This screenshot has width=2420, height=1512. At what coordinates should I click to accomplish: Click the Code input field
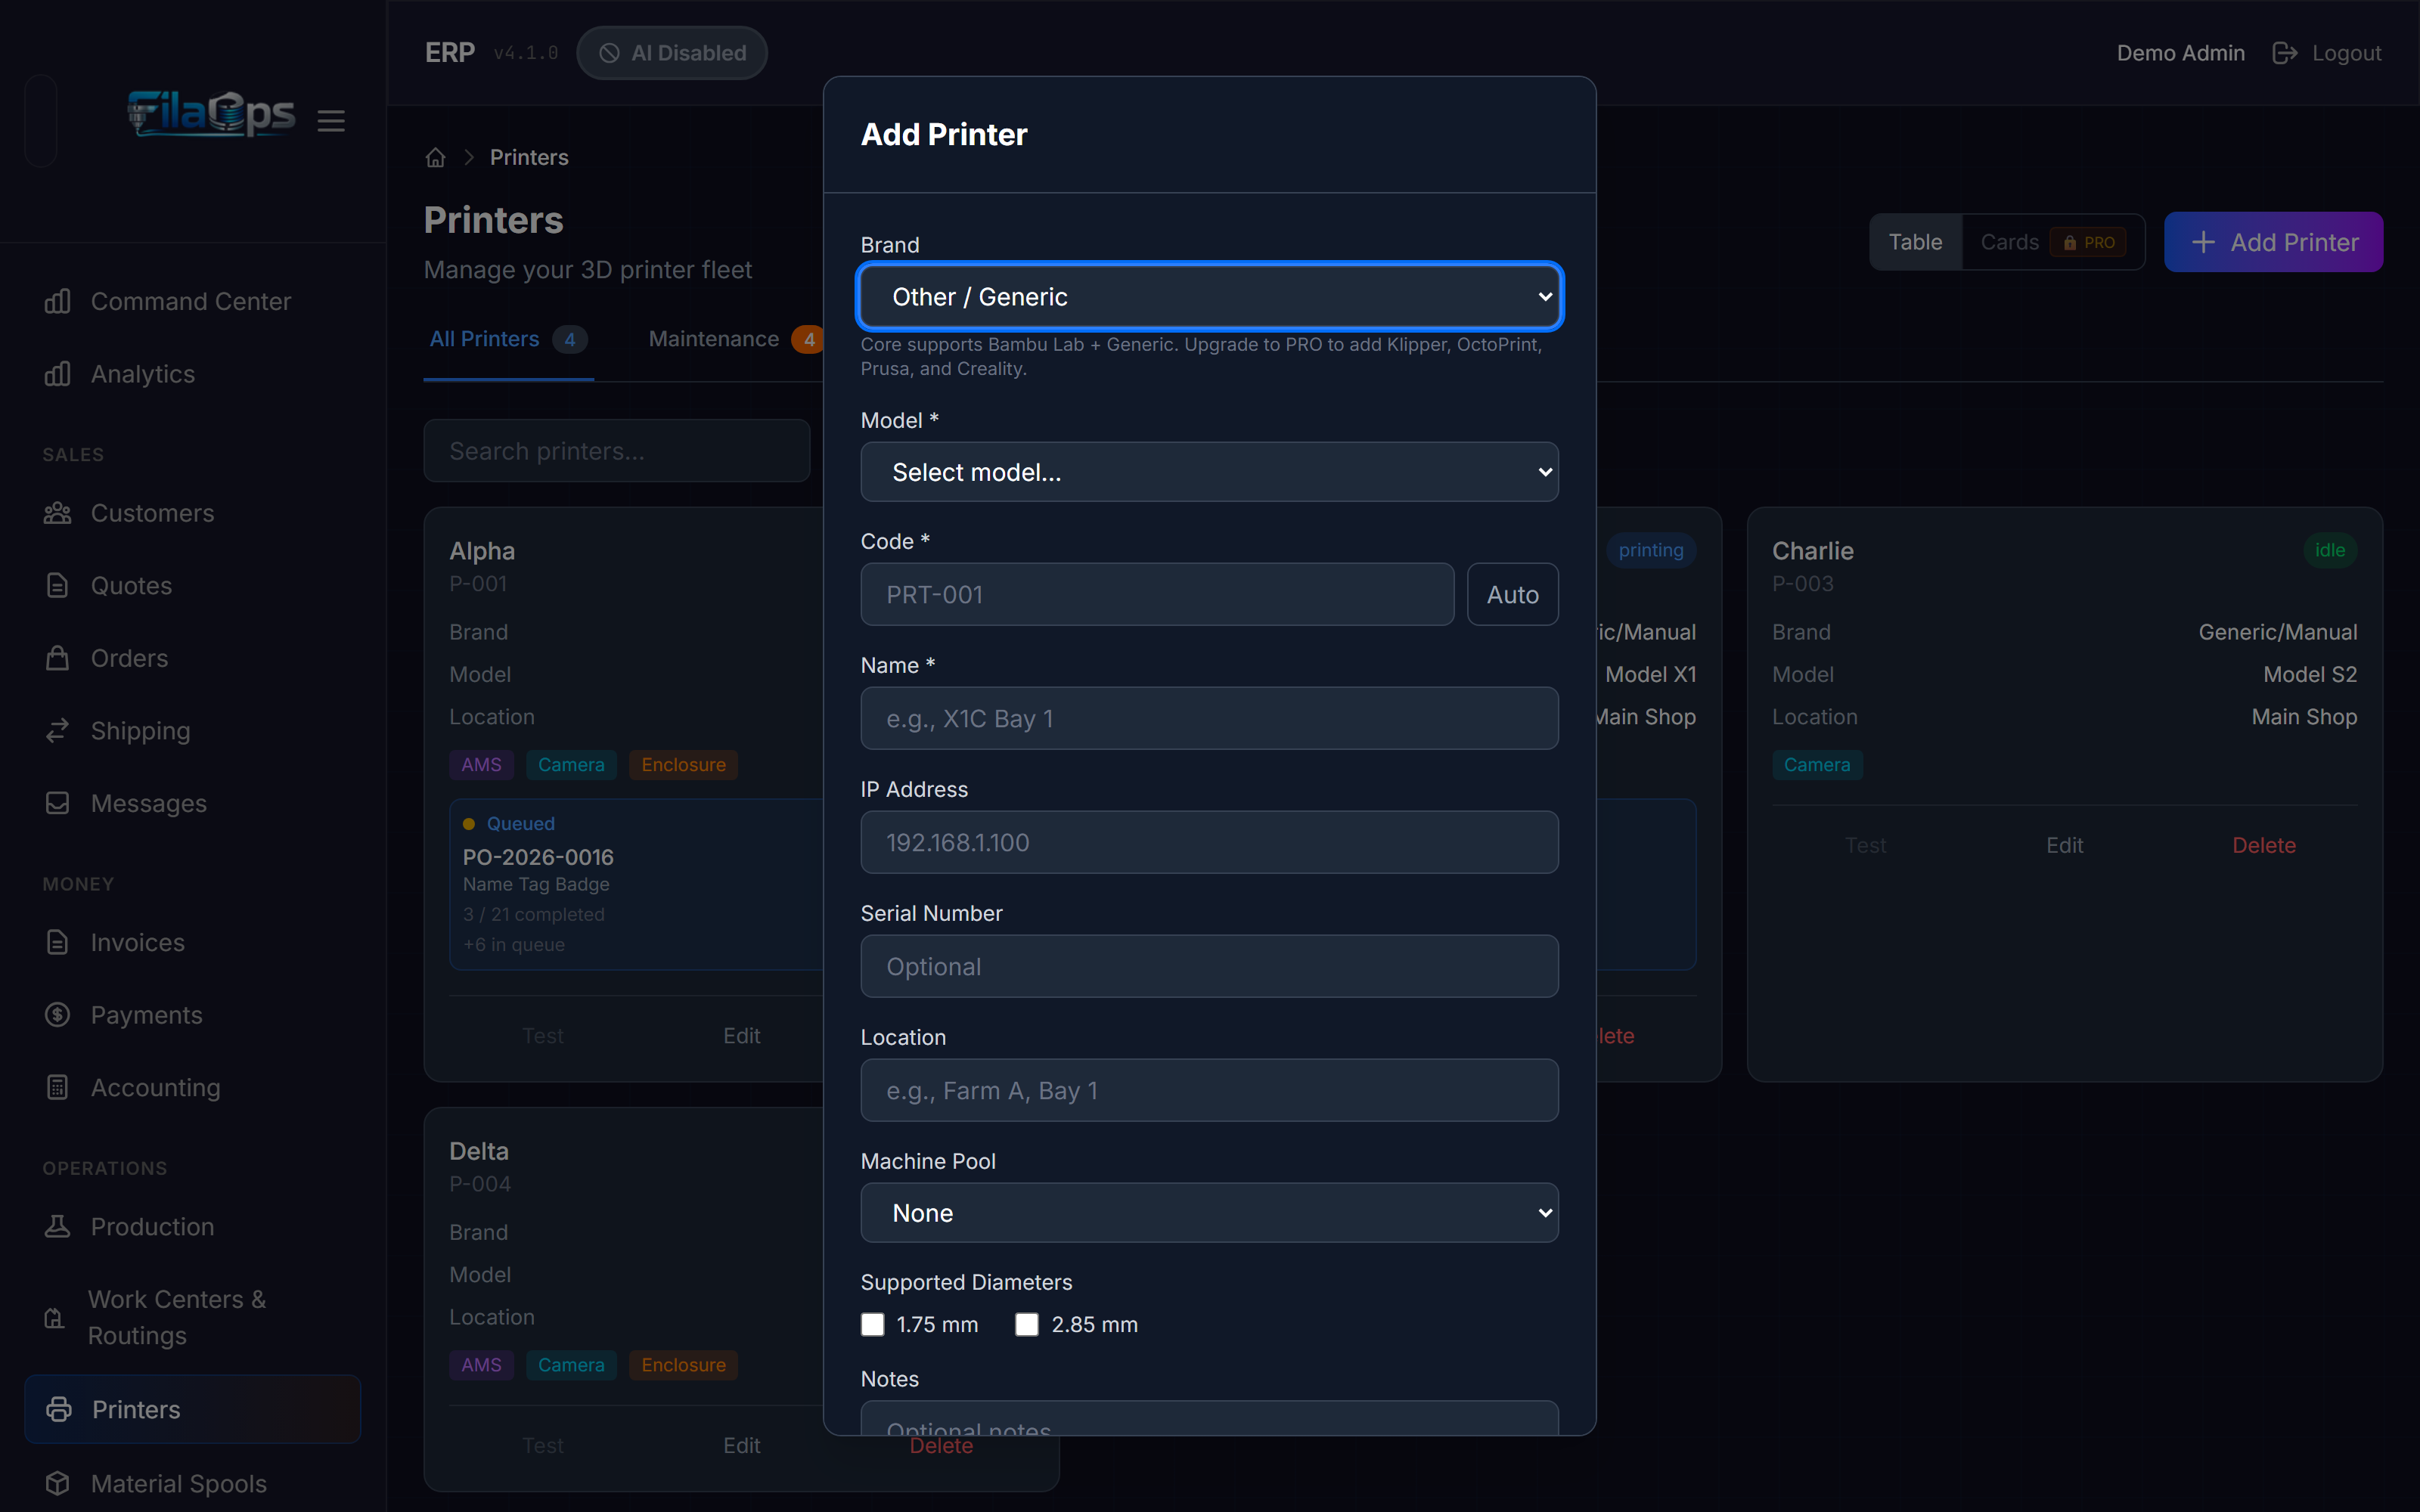(1157, 594)
